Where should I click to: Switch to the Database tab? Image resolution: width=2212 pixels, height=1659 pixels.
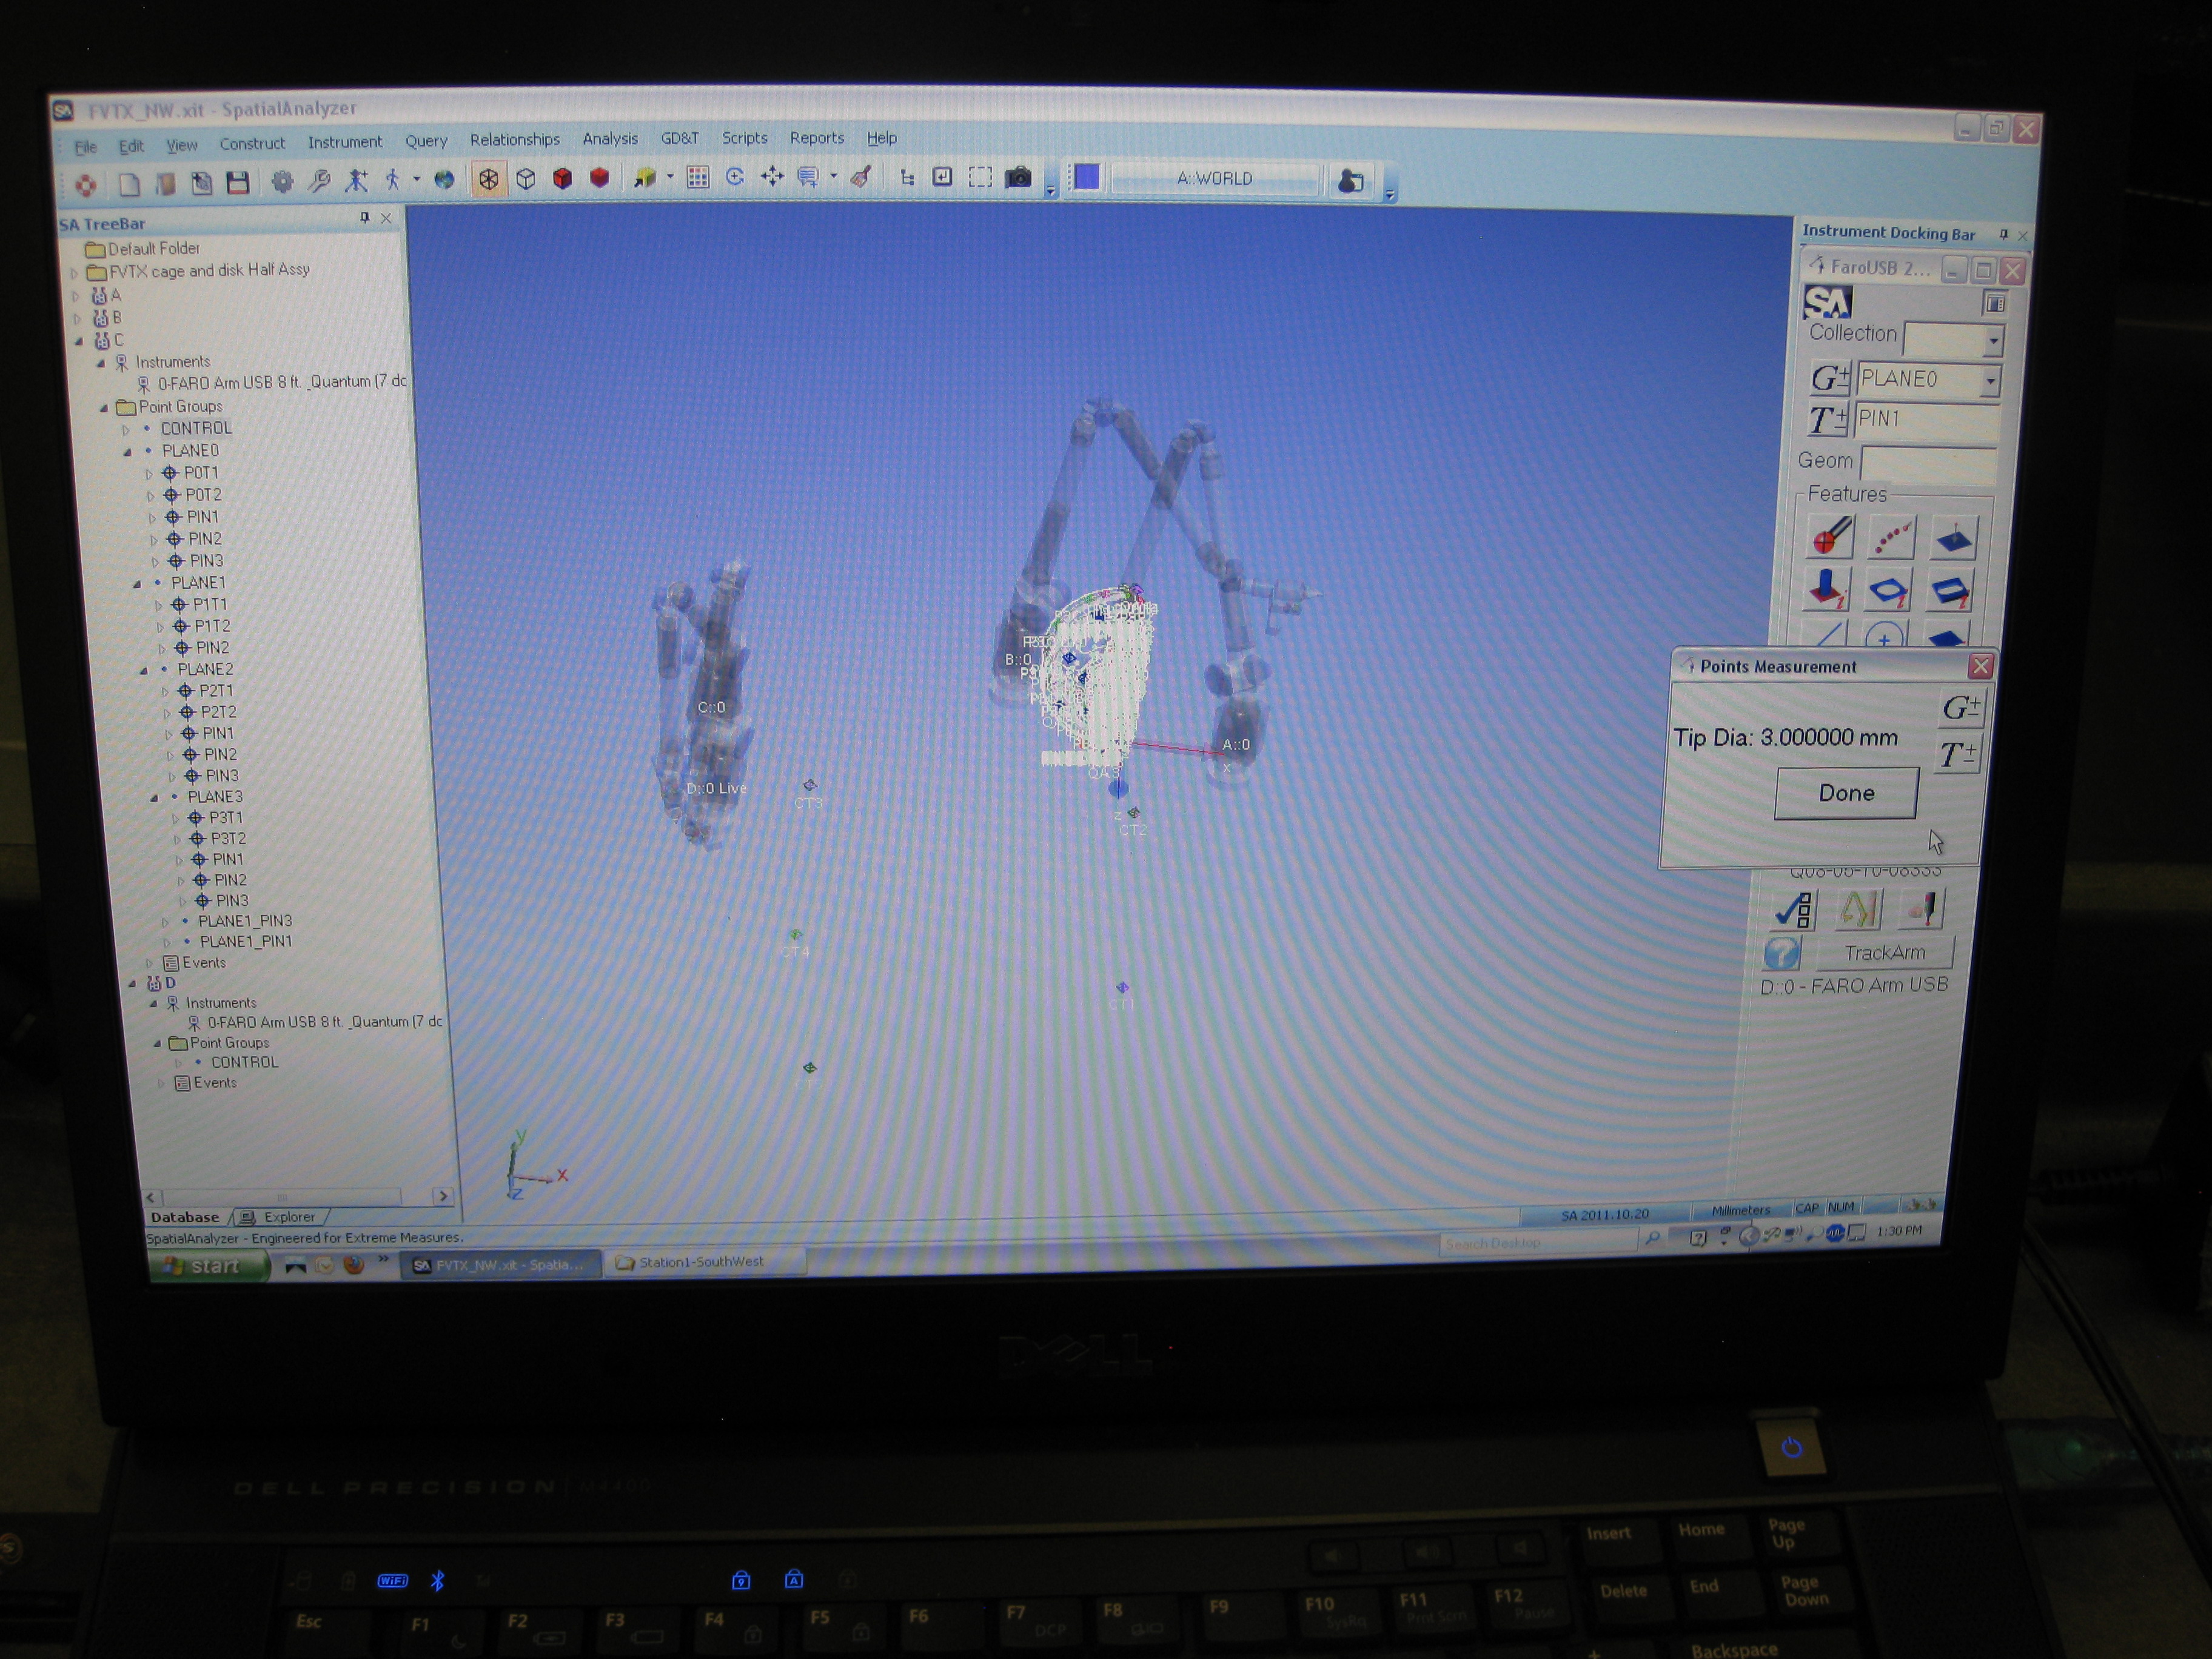coord(184,1217)
